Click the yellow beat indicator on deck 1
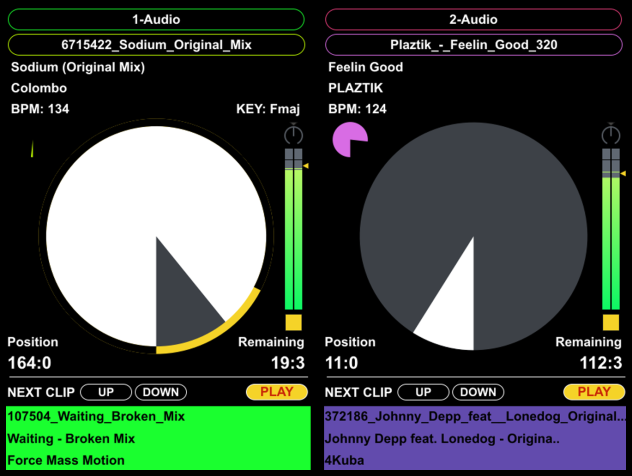Screen dimensions: 632x476 32,149
